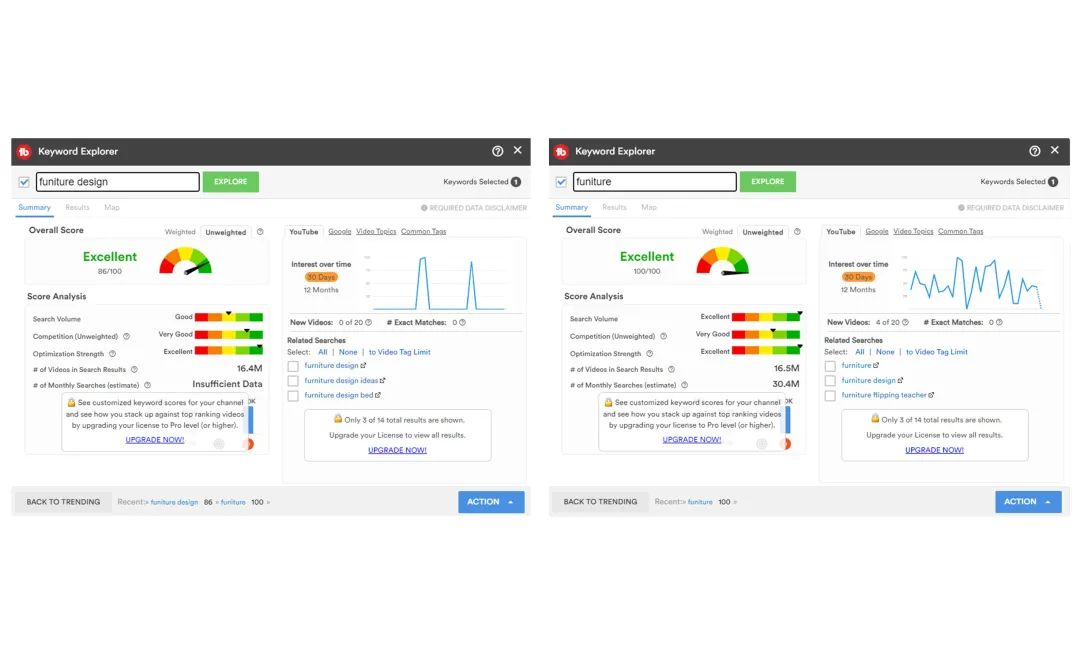
Task: Click the Search Volume color bar in left panel
Action: click(228, 318)
